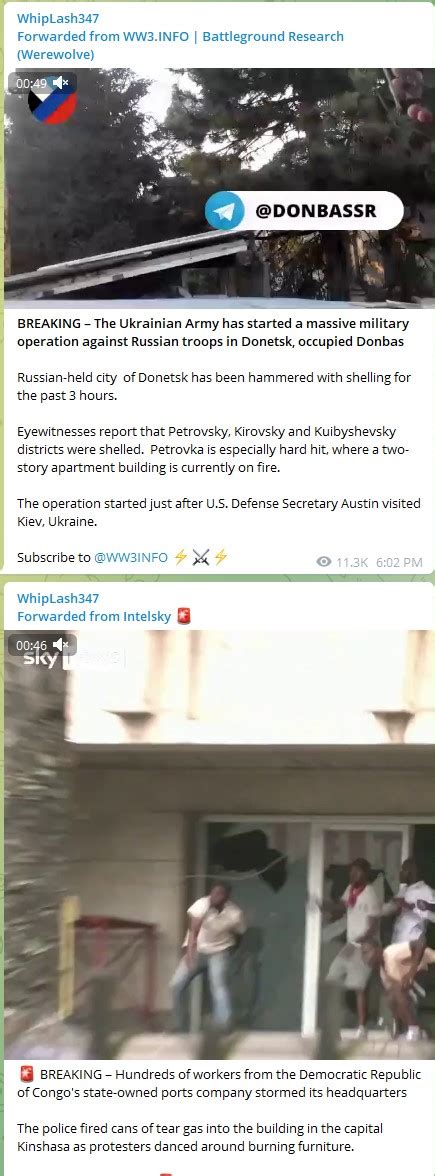Click the crossed swords emoji after @WW3INFO
435x1176 pixels.
pos(200,557)
